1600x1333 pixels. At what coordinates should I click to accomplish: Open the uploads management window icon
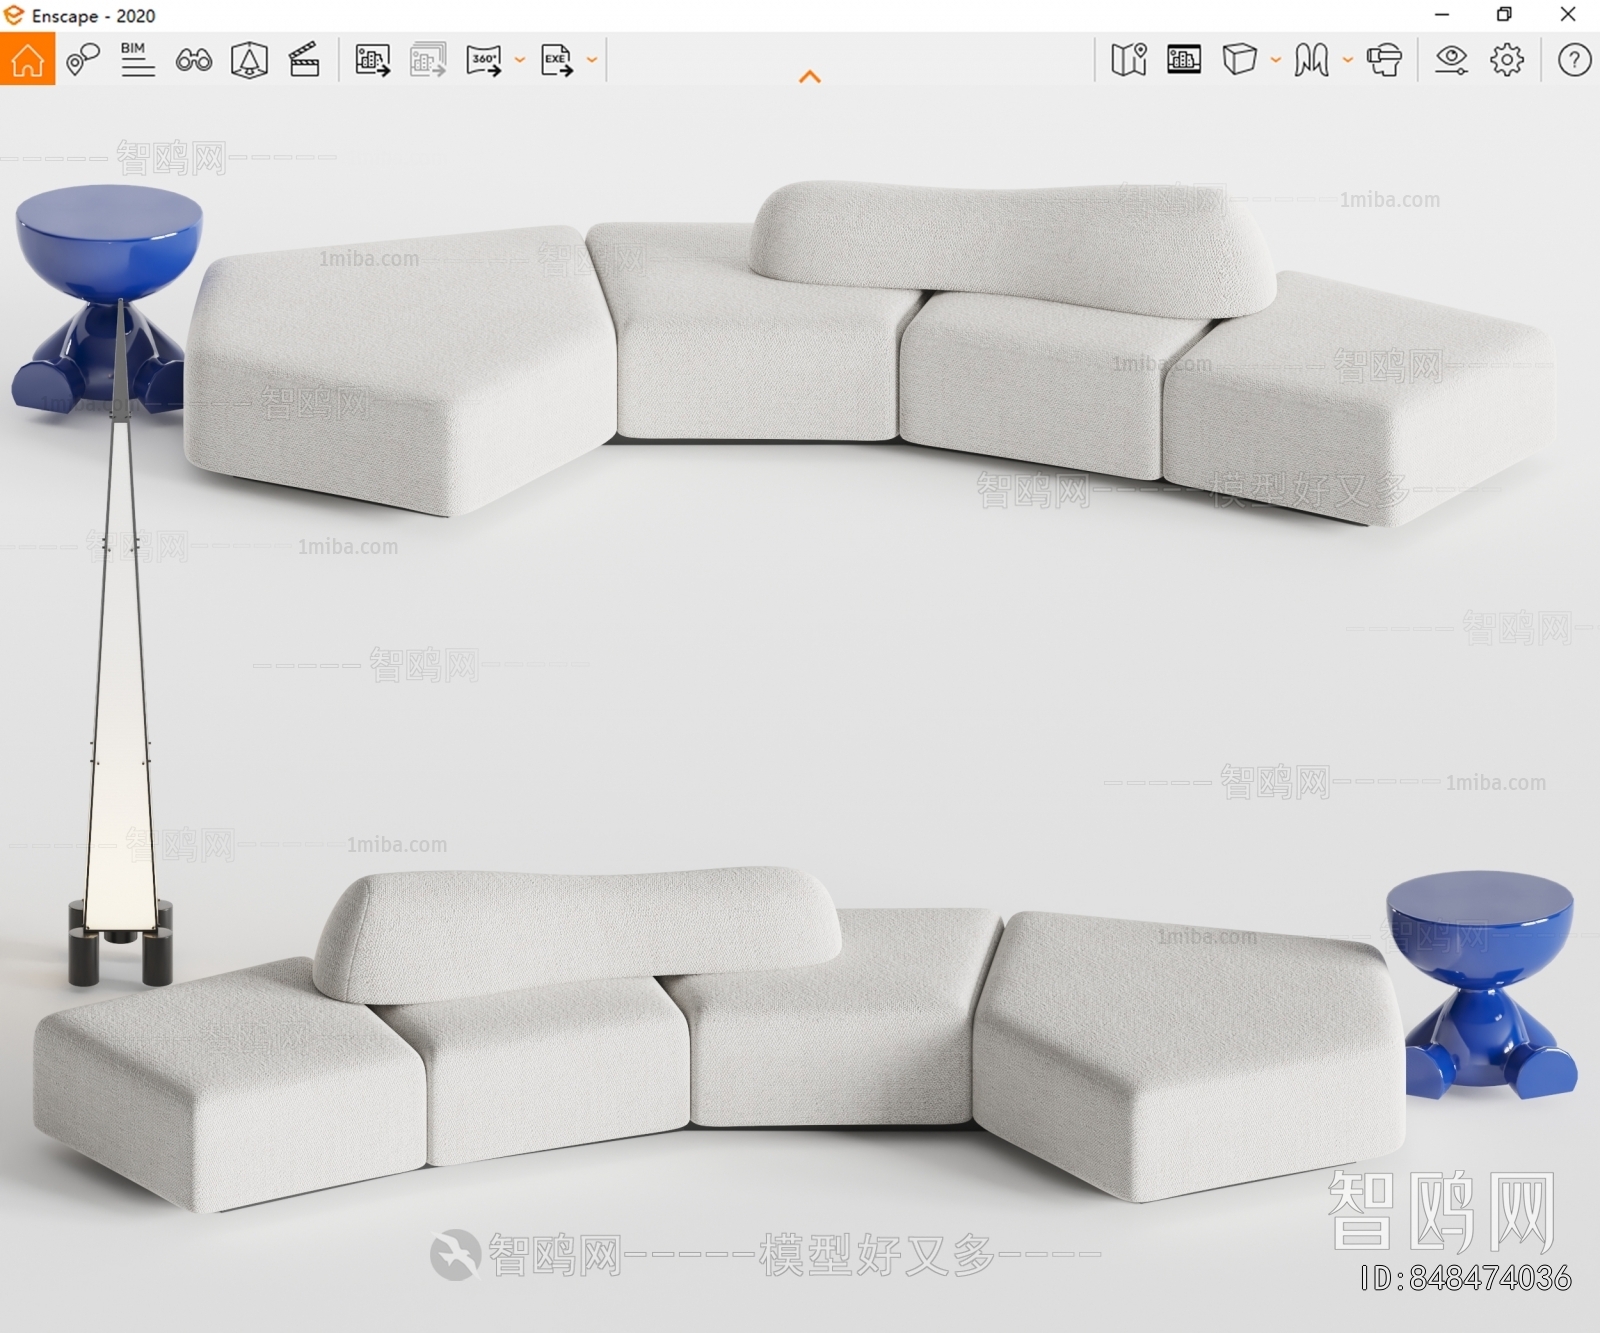point(1184,60)
